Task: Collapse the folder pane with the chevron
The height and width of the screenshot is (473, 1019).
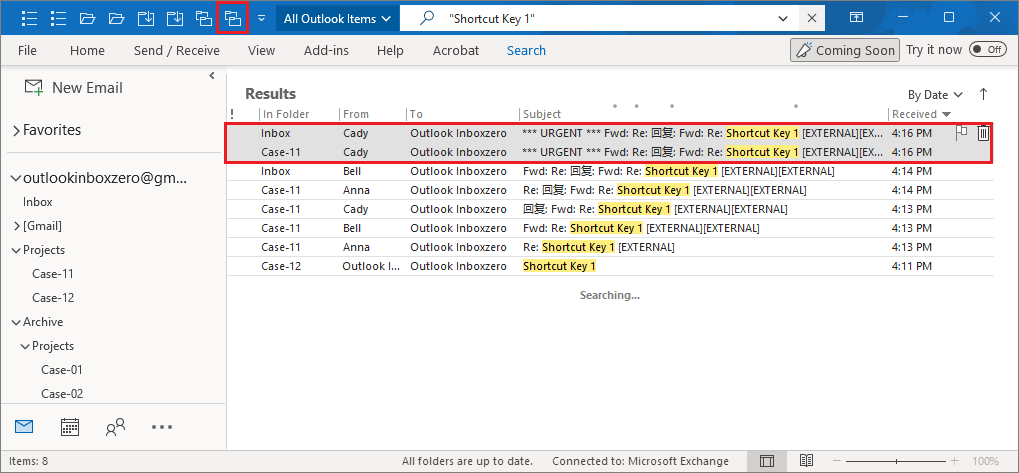Action: click(x=212, y=77)
